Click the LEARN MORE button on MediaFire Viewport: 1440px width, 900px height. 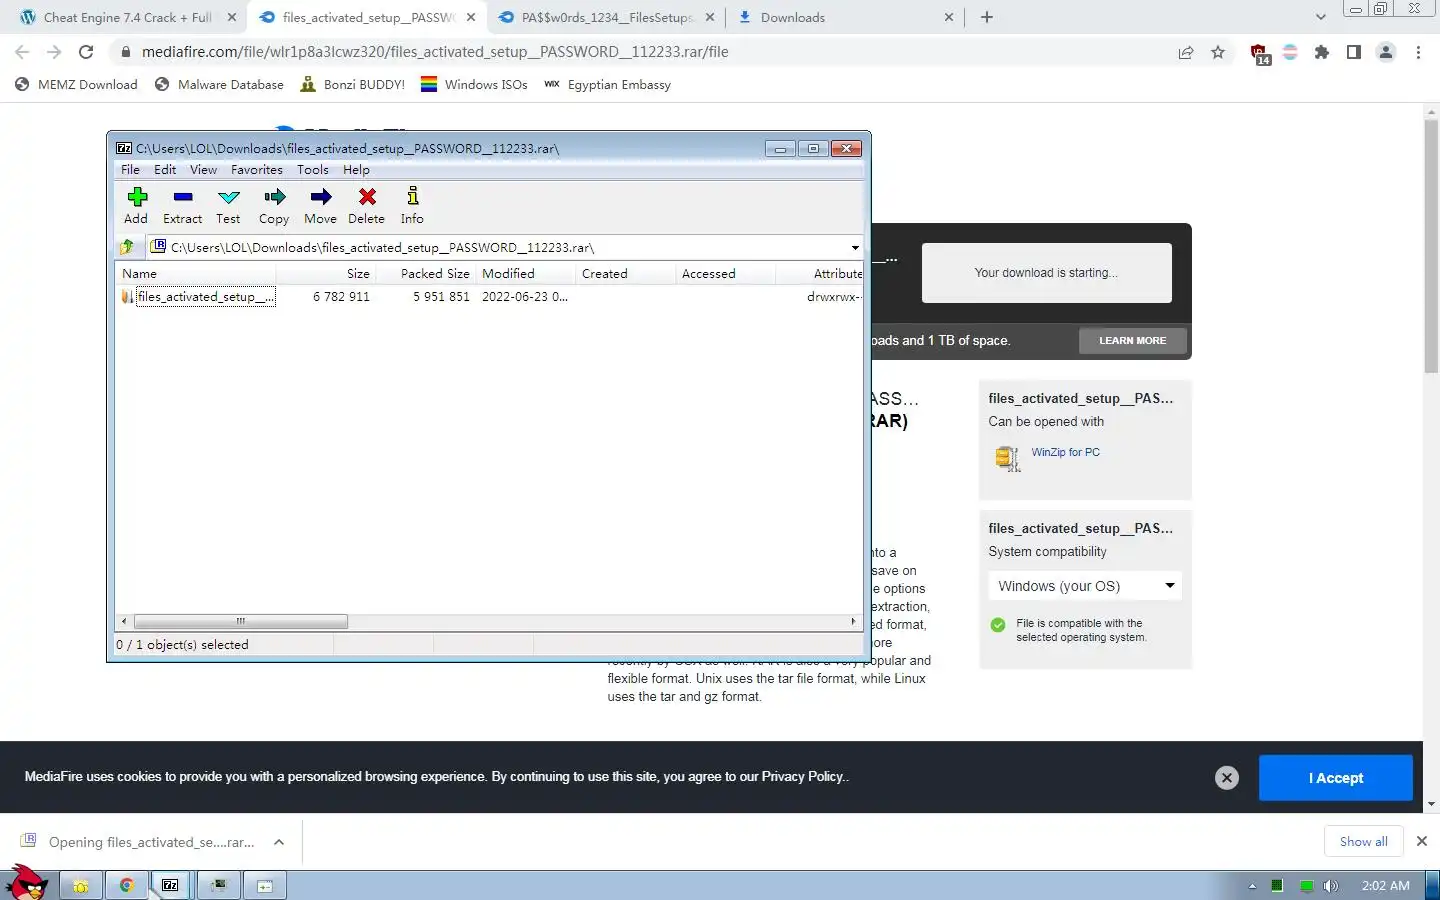pyautogui.click(x=1132, y=341)
